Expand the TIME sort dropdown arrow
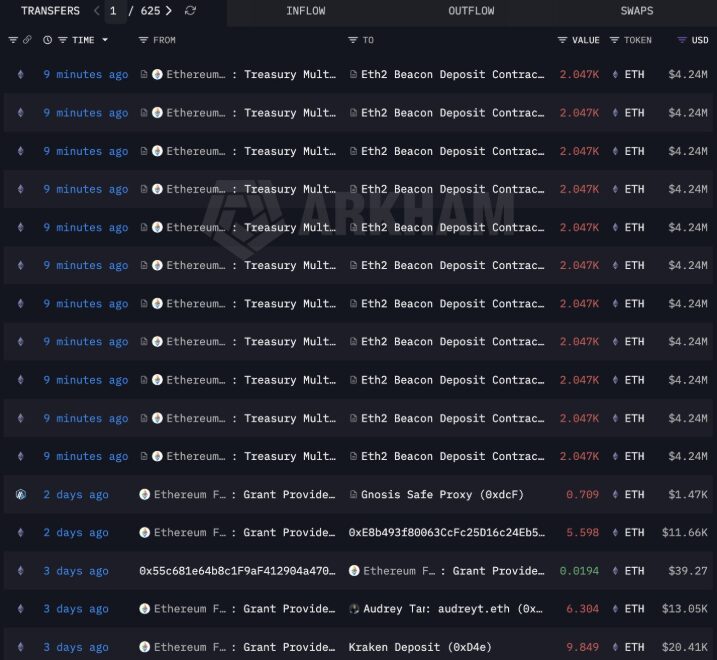This screenshot has width=717, height=660. [105, 40]
